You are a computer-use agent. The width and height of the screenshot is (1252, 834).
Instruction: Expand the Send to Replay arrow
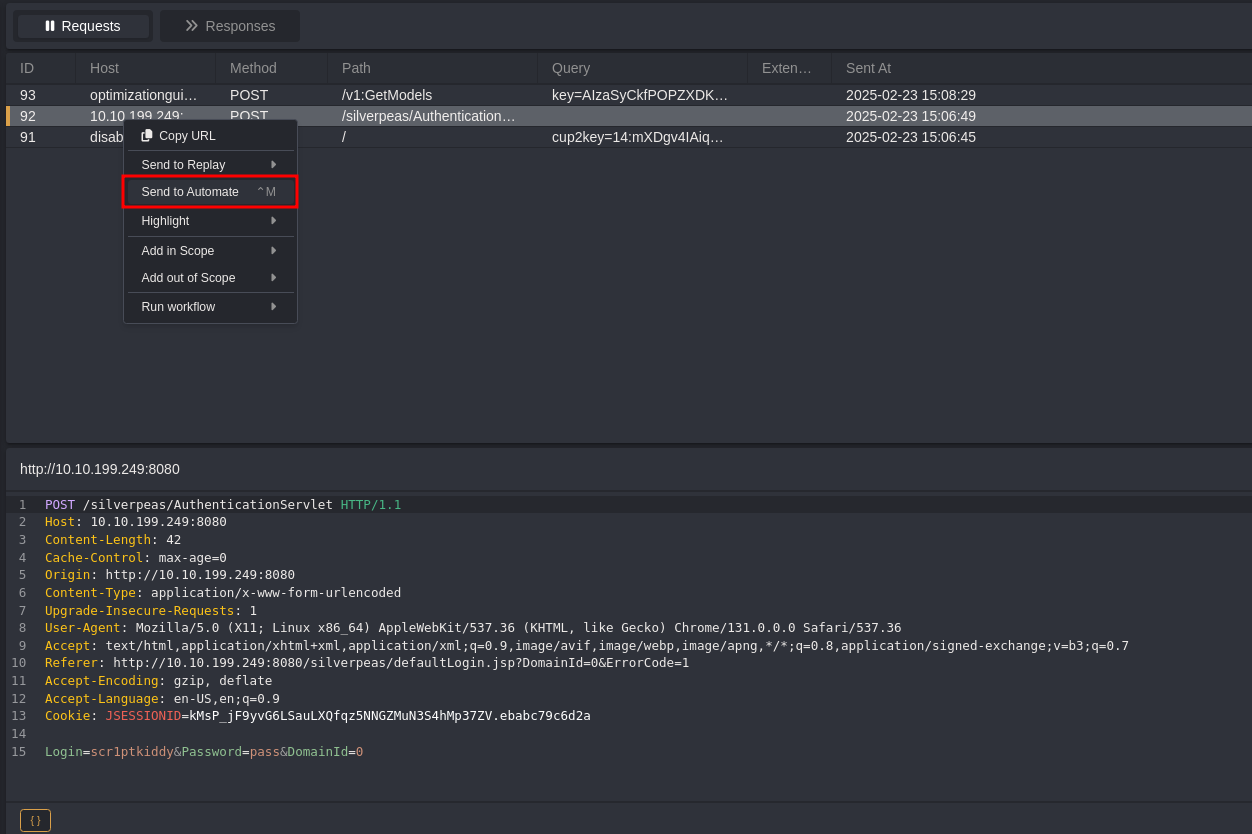tap(273, 165)
